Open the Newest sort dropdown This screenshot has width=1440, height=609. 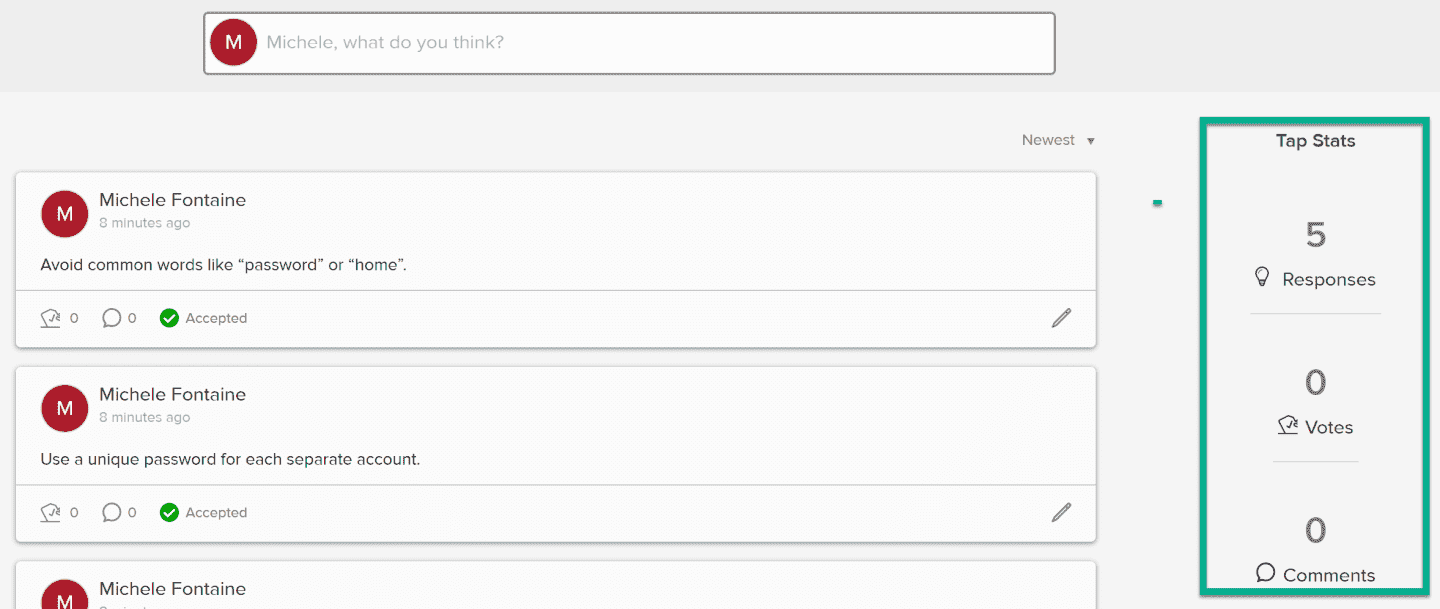click(1058, 140)
